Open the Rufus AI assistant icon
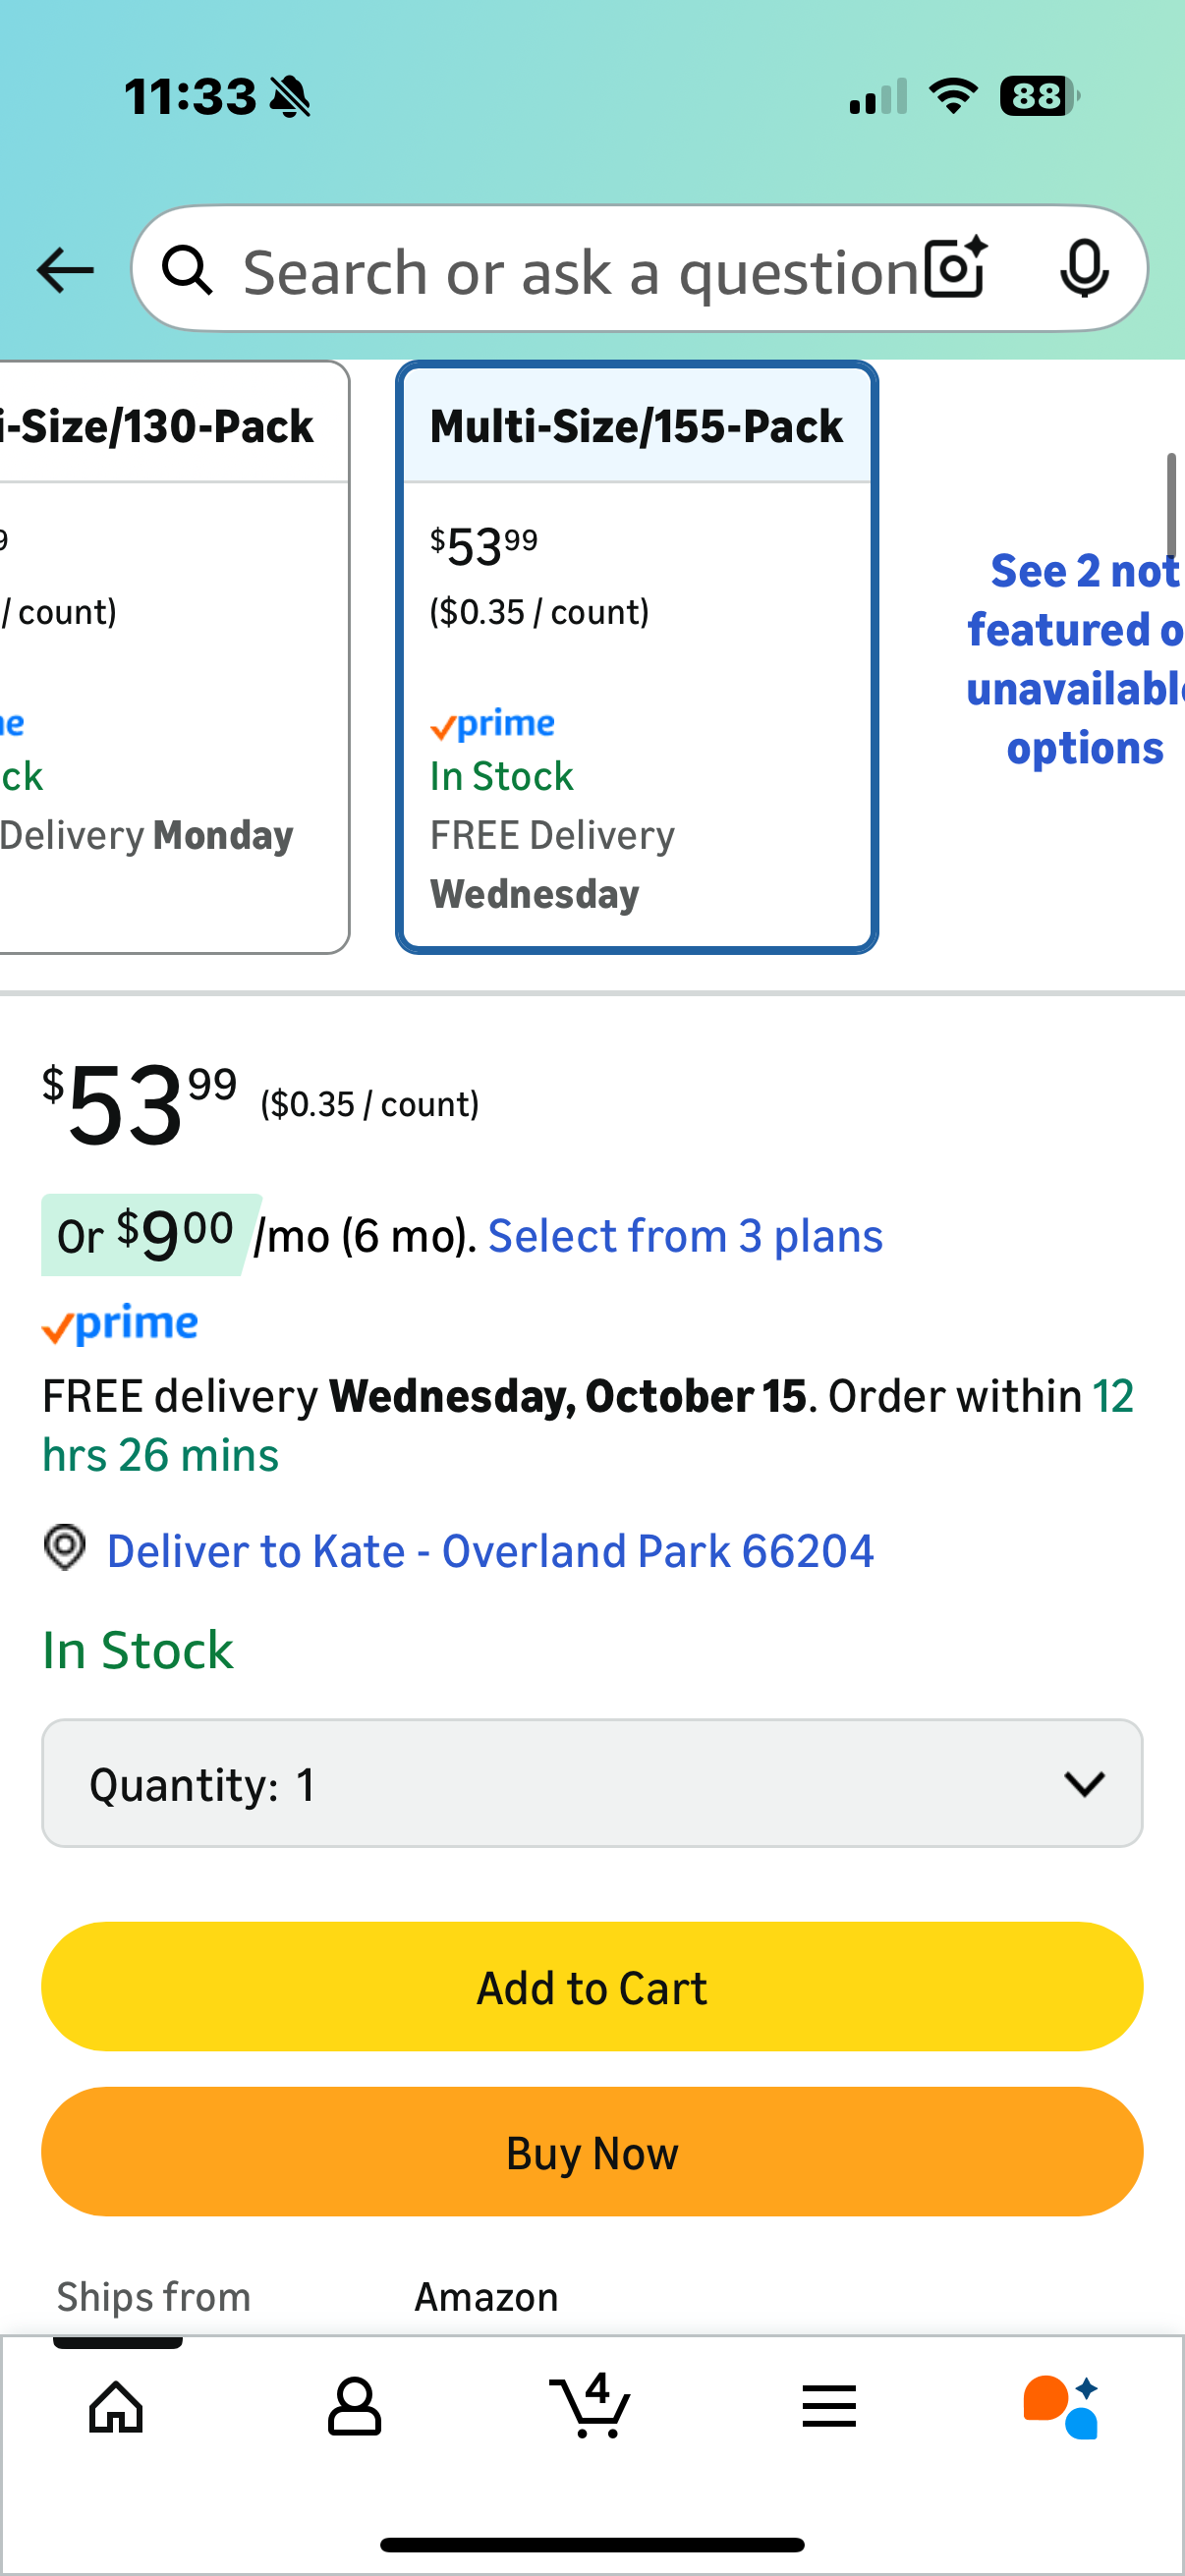This screenshot has width=1185, height=2576. click(1061, 2406)
